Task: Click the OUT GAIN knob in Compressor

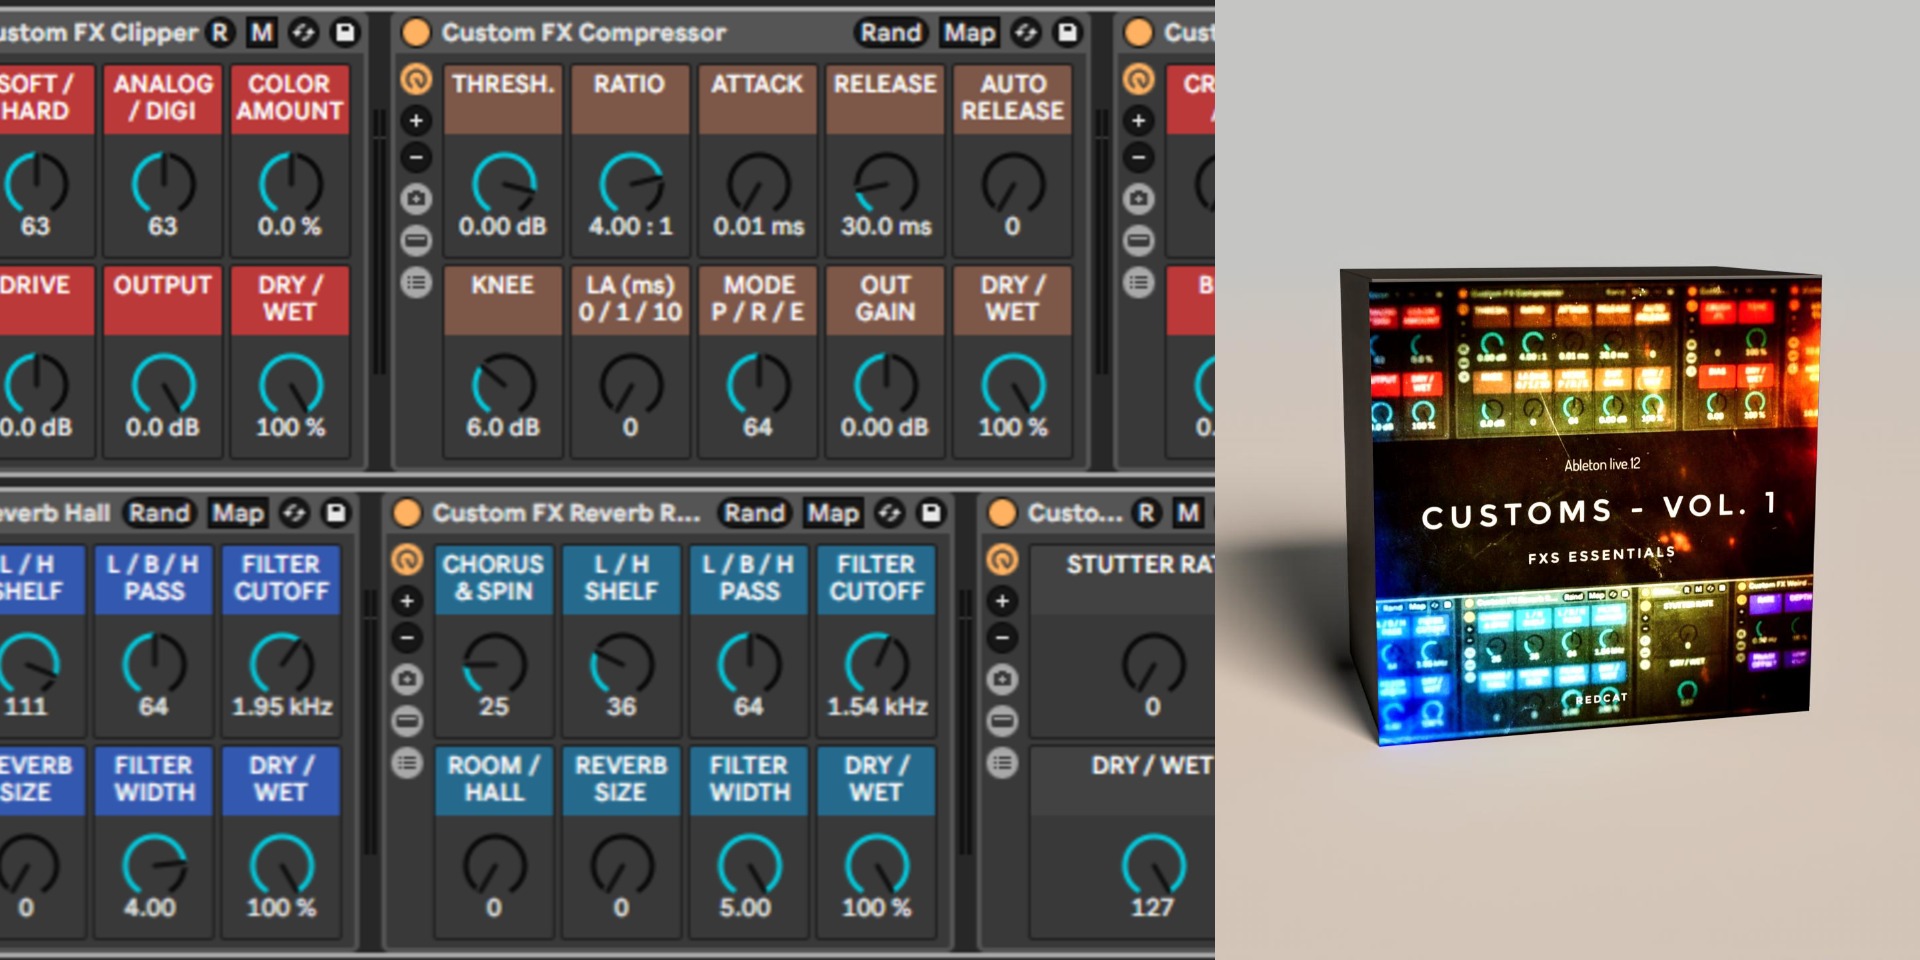Action: pyautogui.click(x=886, y=386)
